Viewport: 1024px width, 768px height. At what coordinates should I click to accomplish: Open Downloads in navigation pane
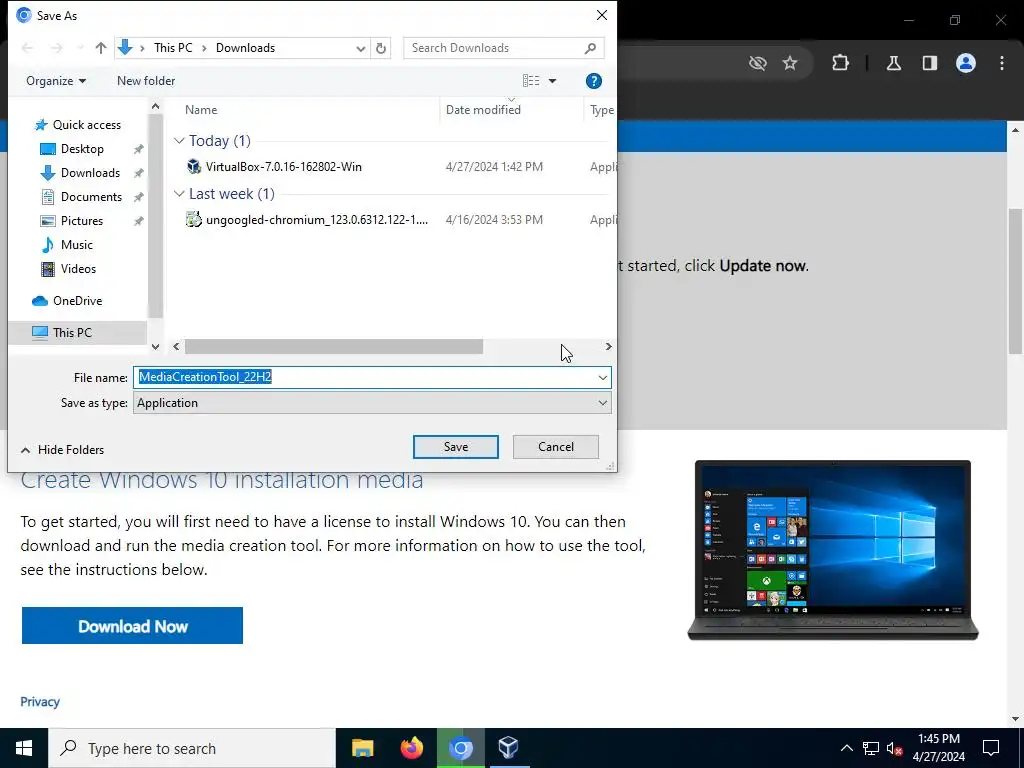coord(90,173)
